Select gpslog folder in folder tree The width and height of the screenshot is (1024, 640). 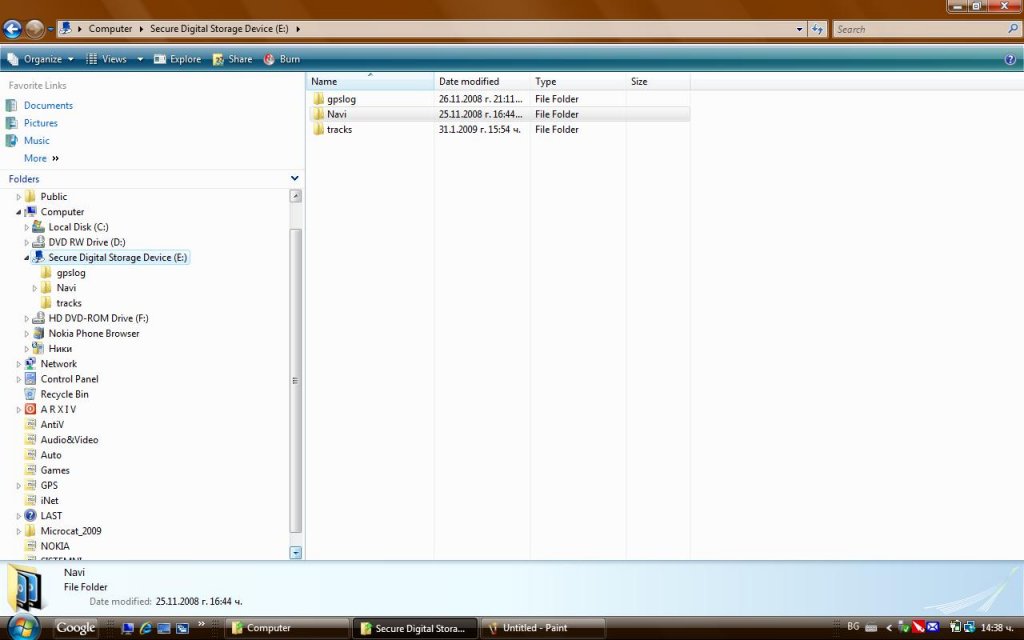tap(71, 272)
